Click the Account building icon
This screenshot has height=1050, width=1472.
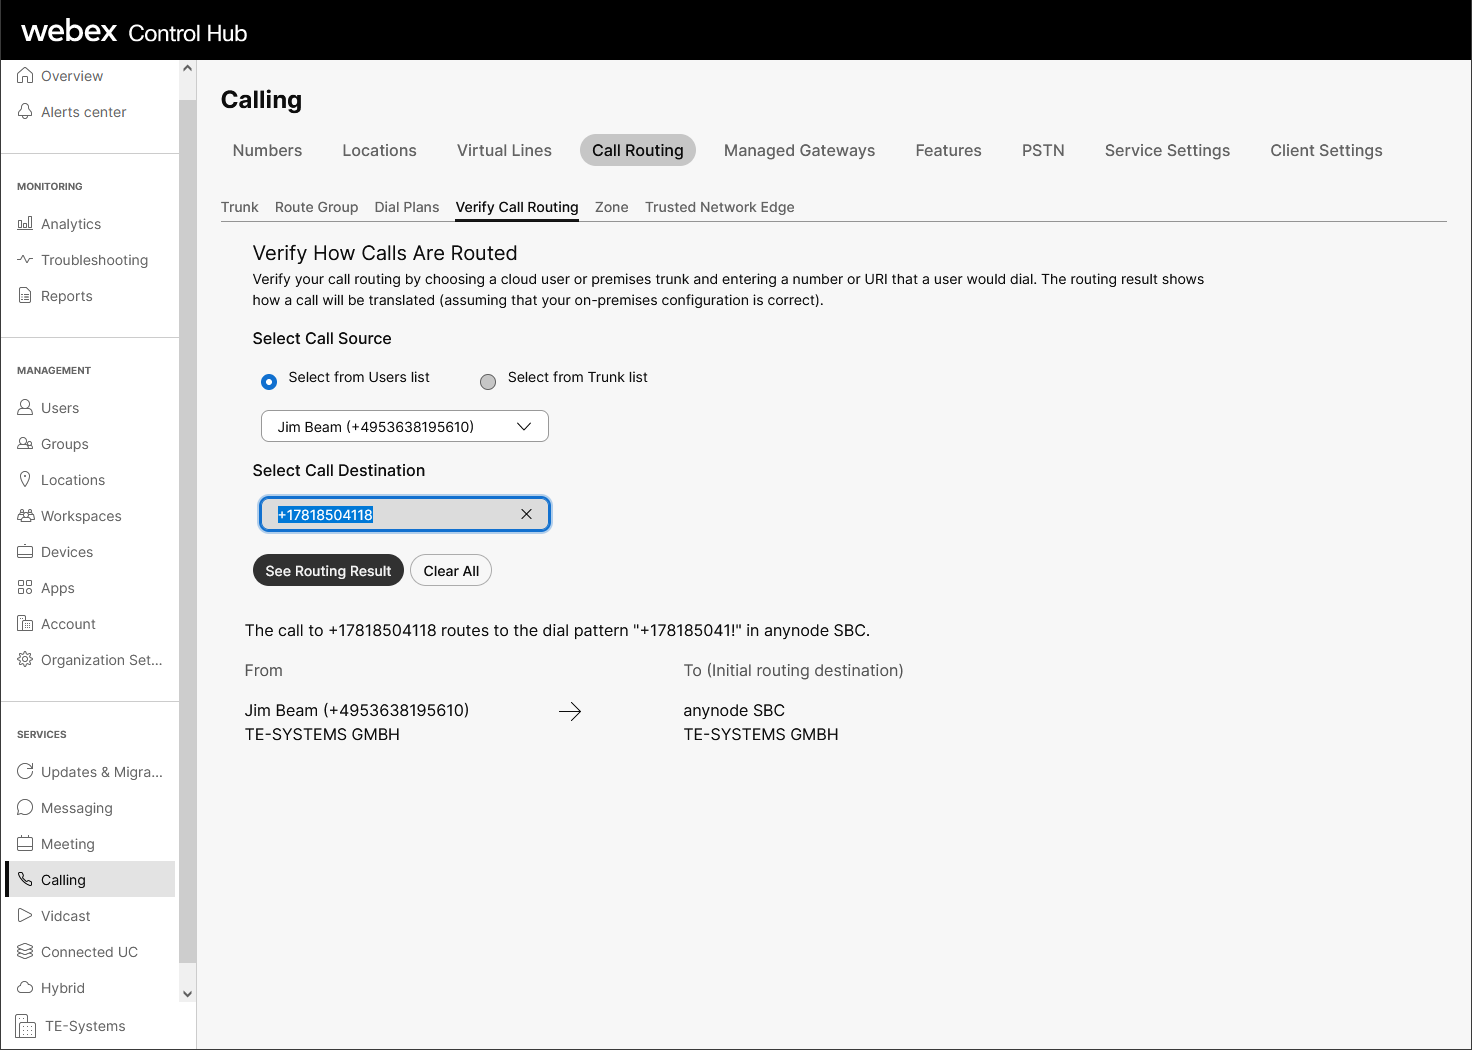(x=25, y=624)
